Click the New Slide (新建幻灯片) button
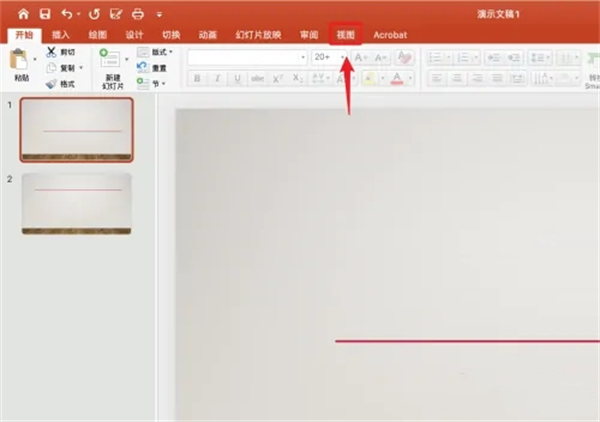The width and height of the screenshot is (600, 422). tap(112, 67)
